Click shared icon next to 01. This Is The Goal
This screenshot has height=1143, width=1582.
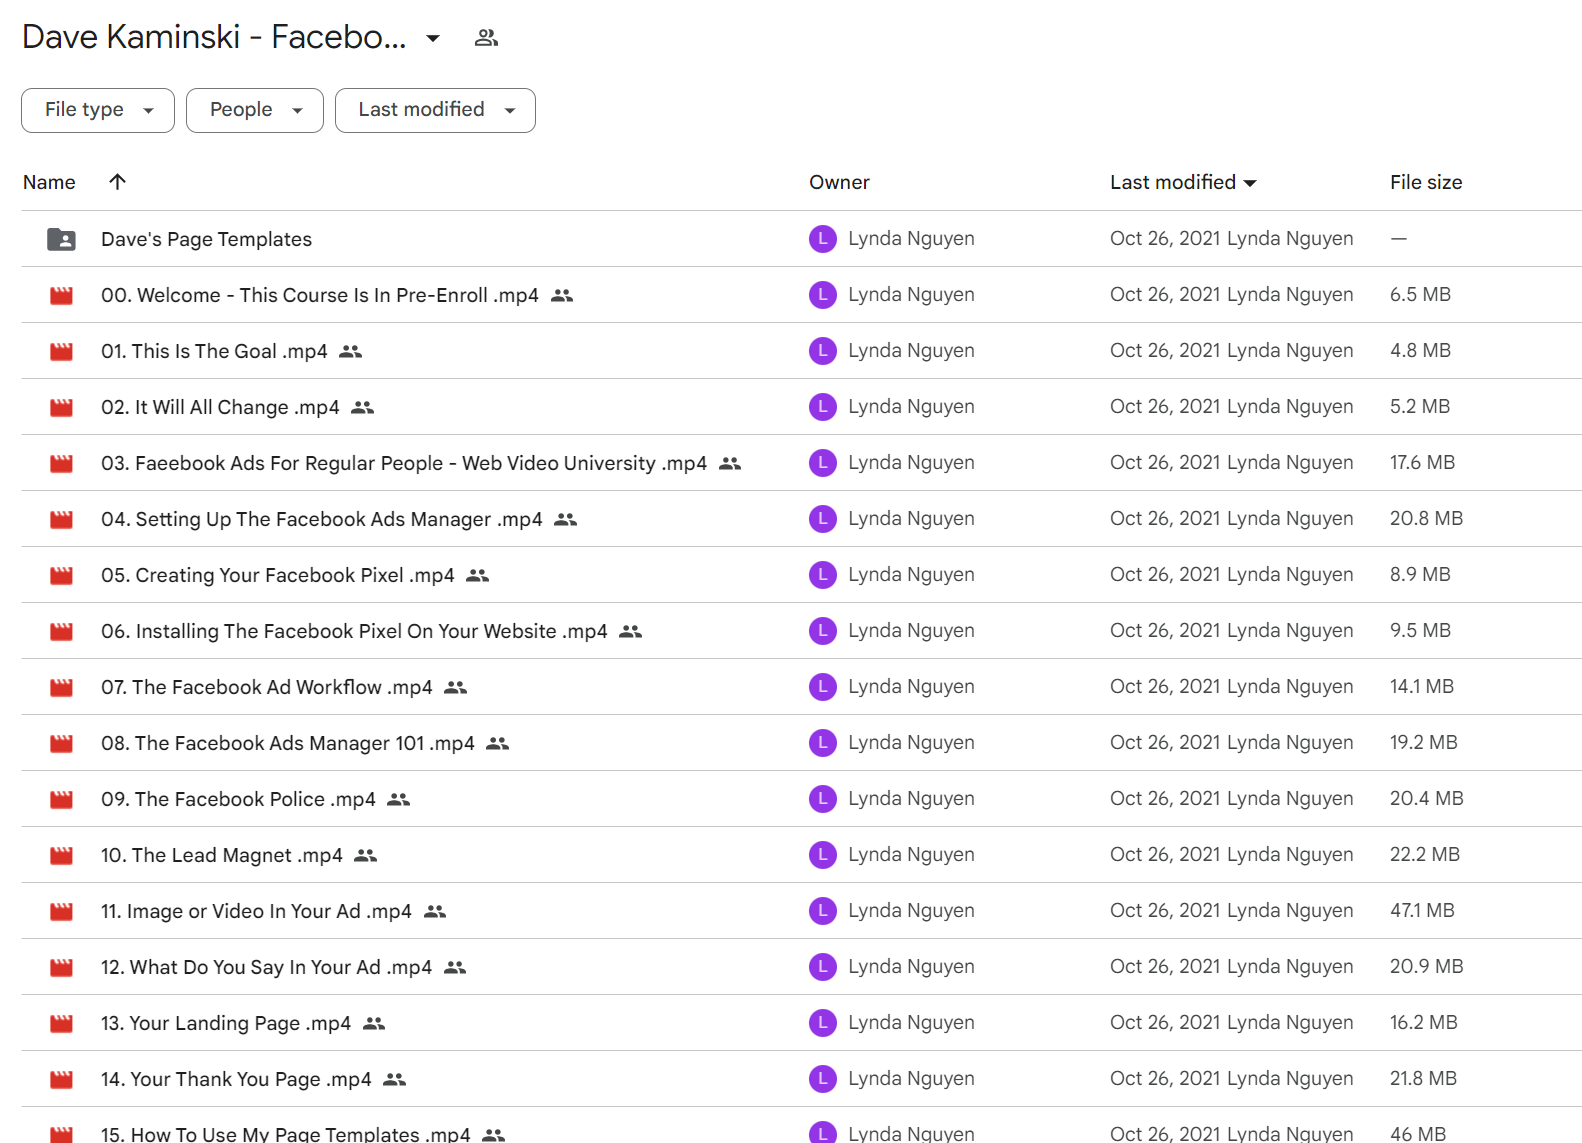pos(350,351)
